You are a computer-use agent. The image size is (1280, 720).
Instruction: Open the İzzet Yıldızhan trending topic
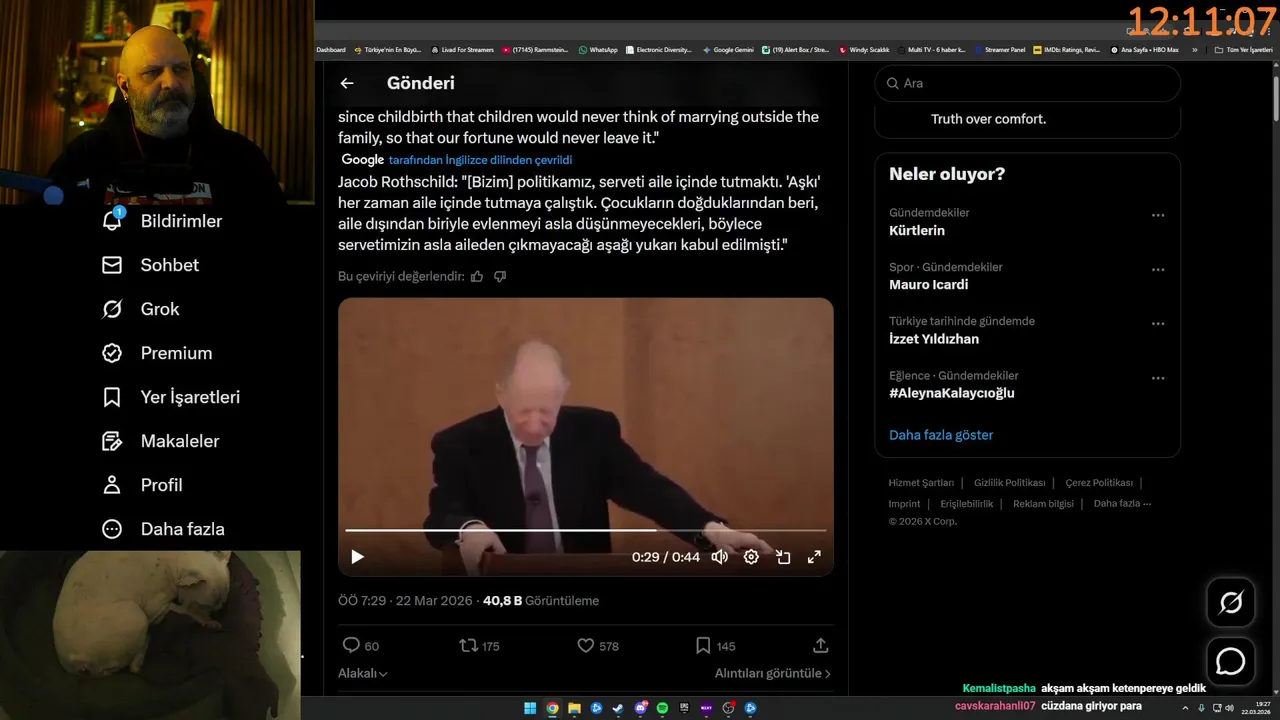point(934,339)
